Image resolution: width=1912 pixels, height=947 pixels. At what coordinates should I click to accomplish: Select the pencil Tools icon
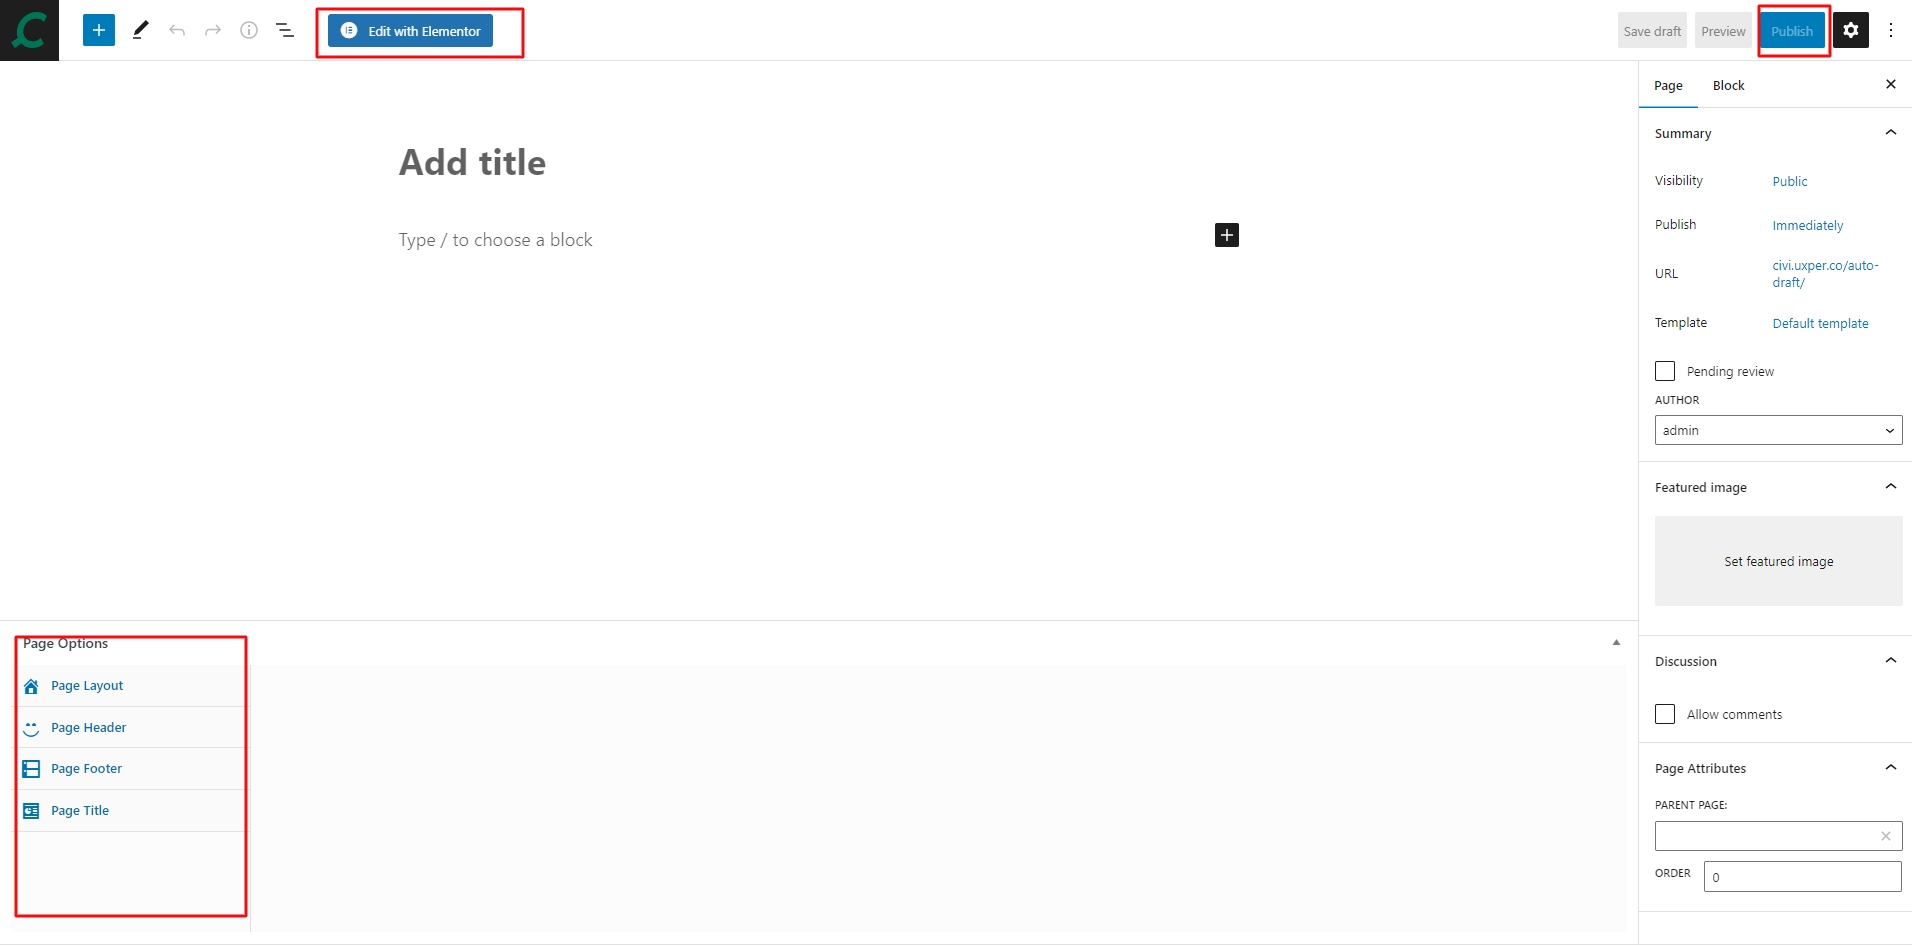tap(140, 30)
